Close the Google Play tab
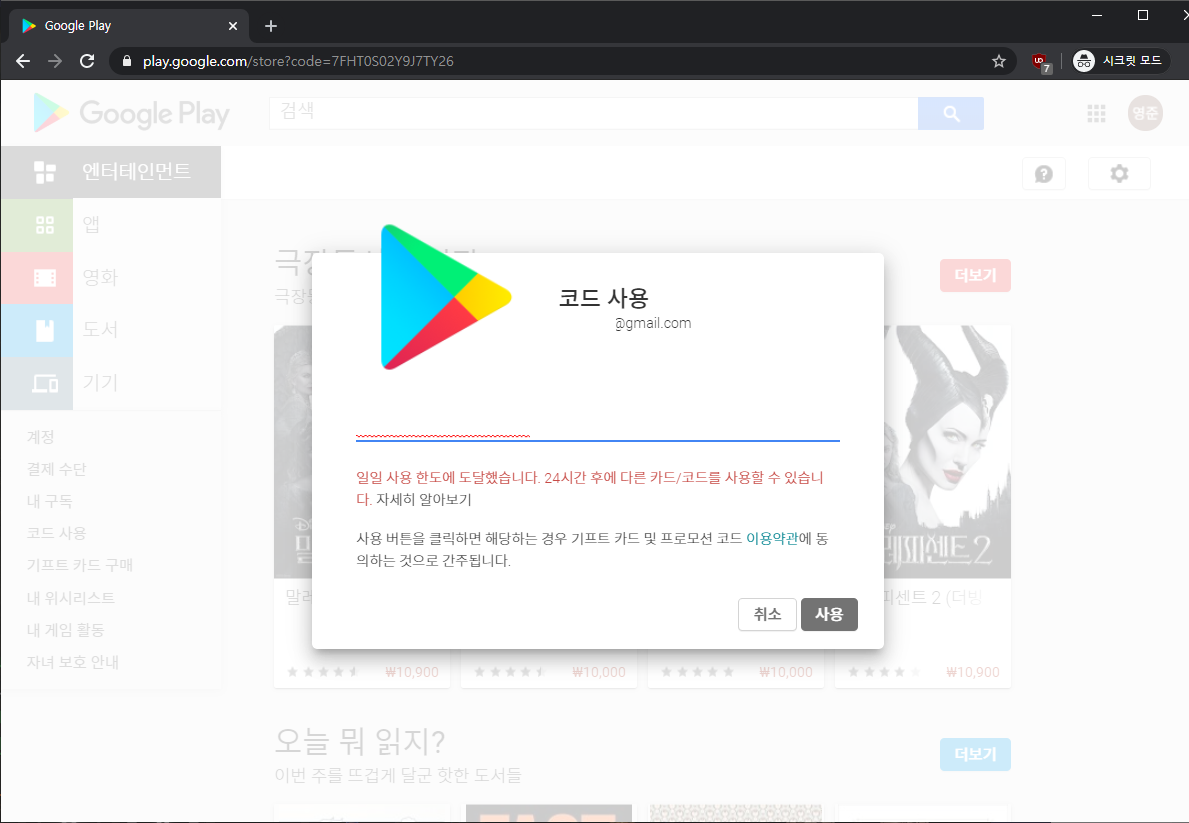Screen dimensions: 1189x823 233,26
